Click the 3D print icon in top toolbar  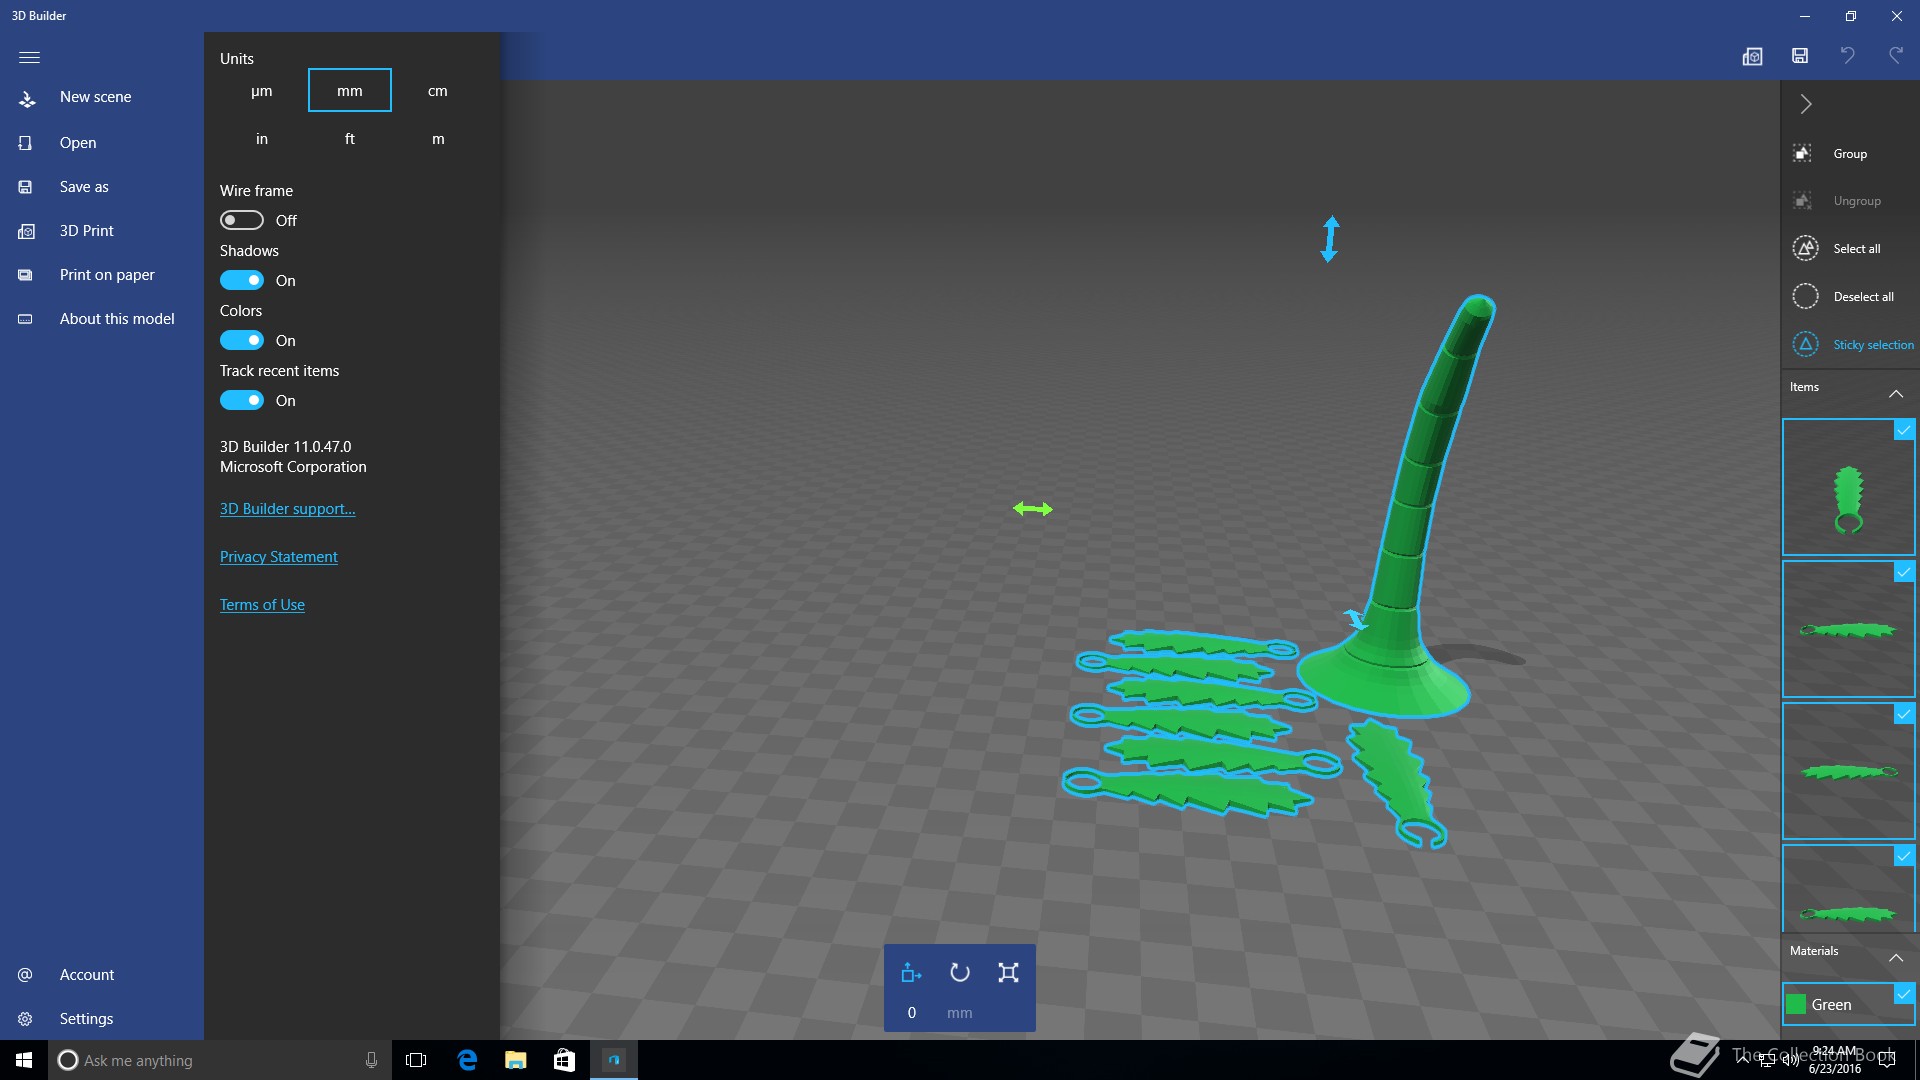click(1752, 56)
